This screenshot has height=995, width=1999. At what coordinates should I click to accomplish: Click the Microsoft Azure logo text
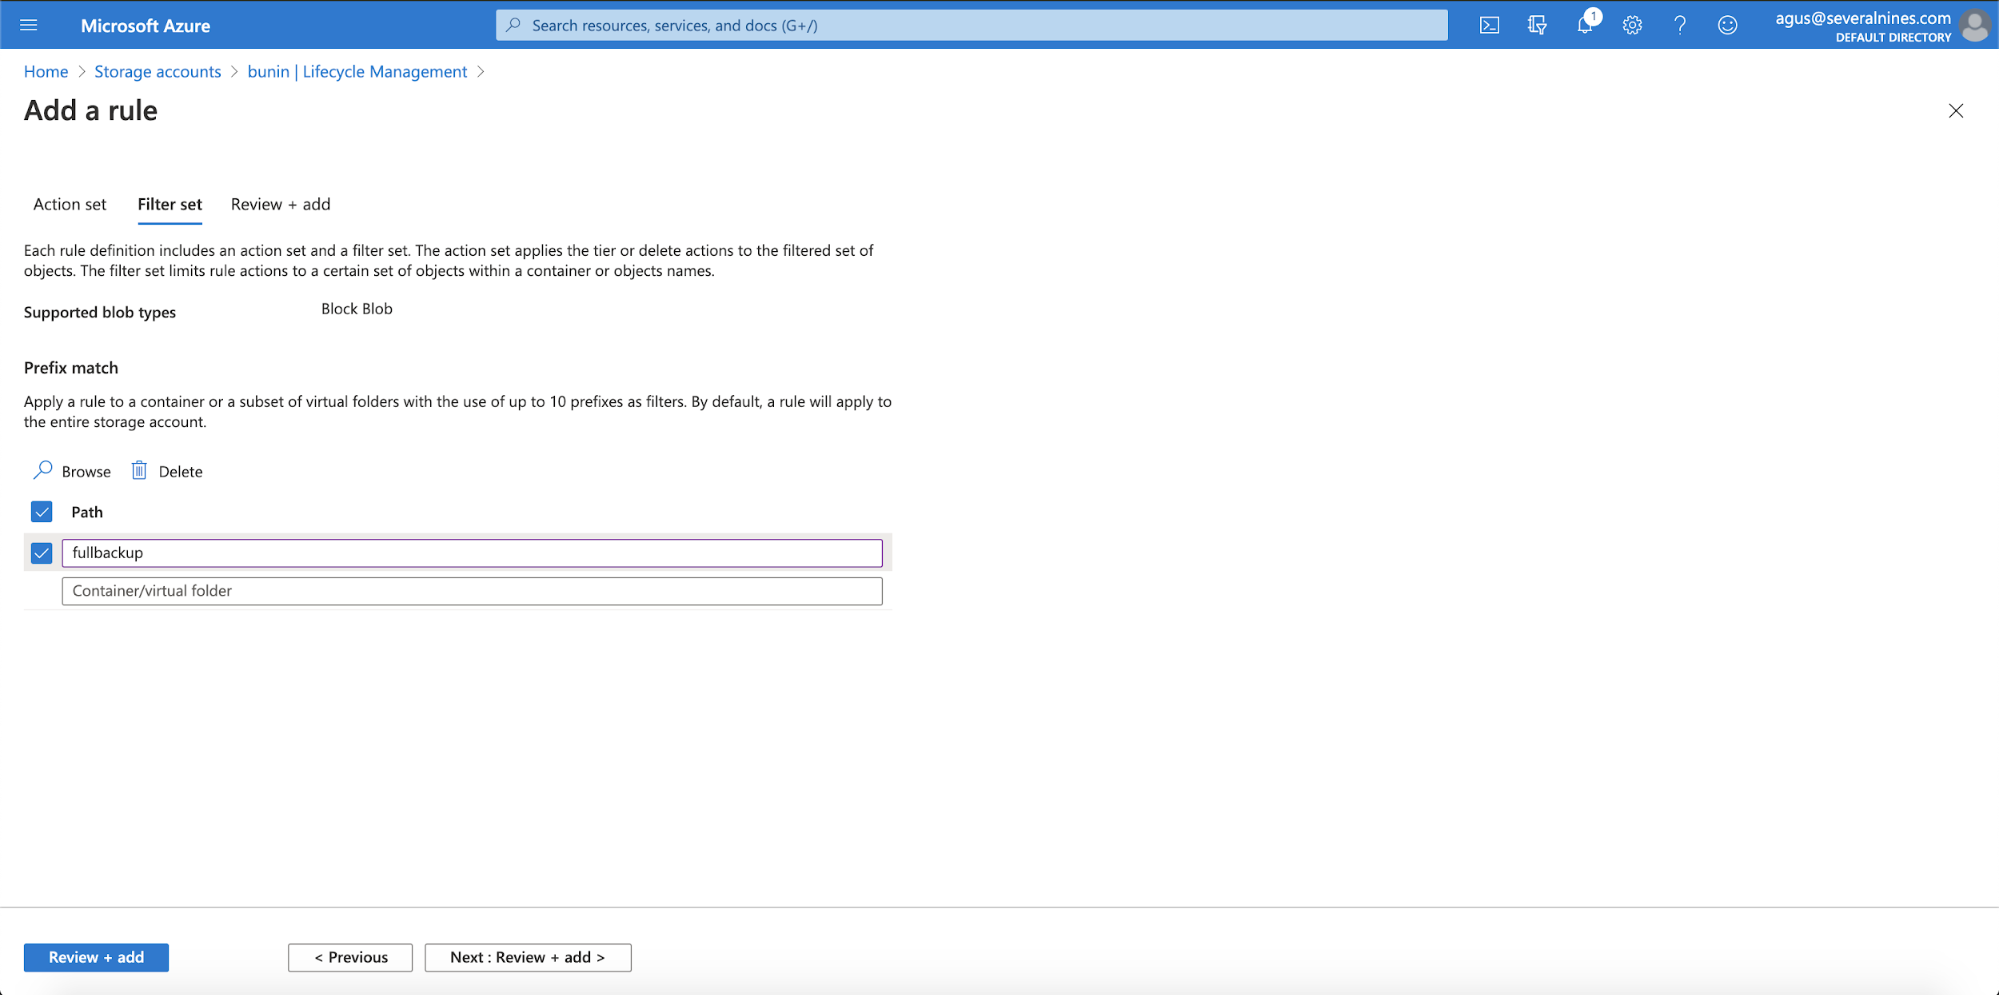145,26
